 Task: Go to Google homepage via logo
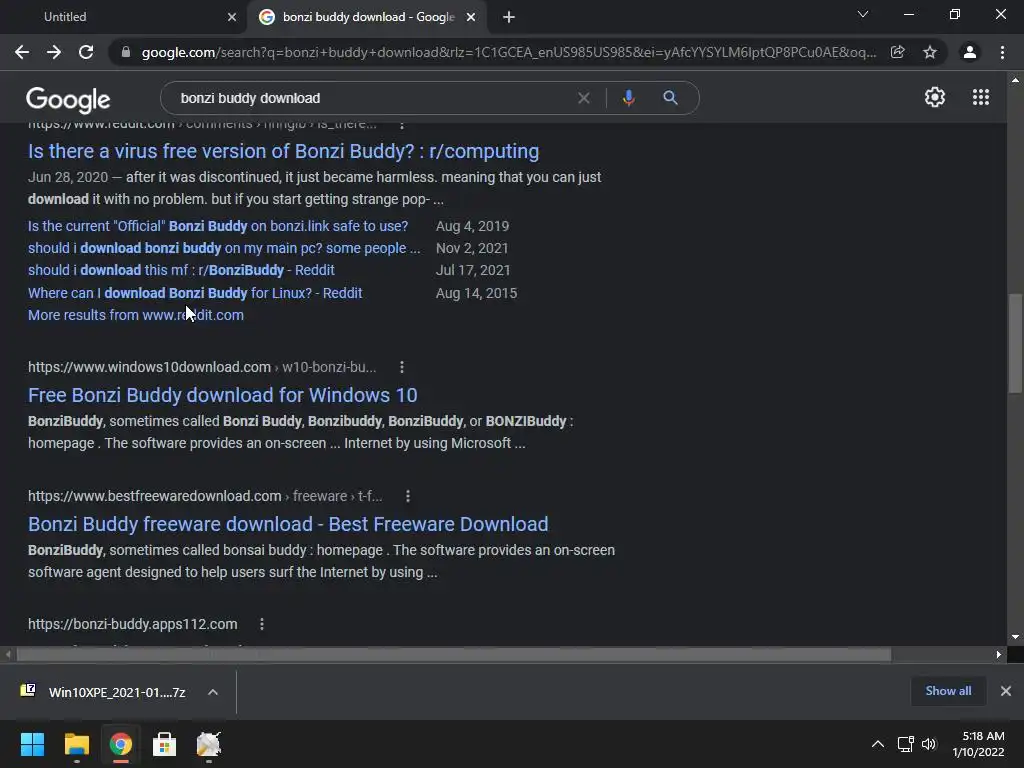68,99
